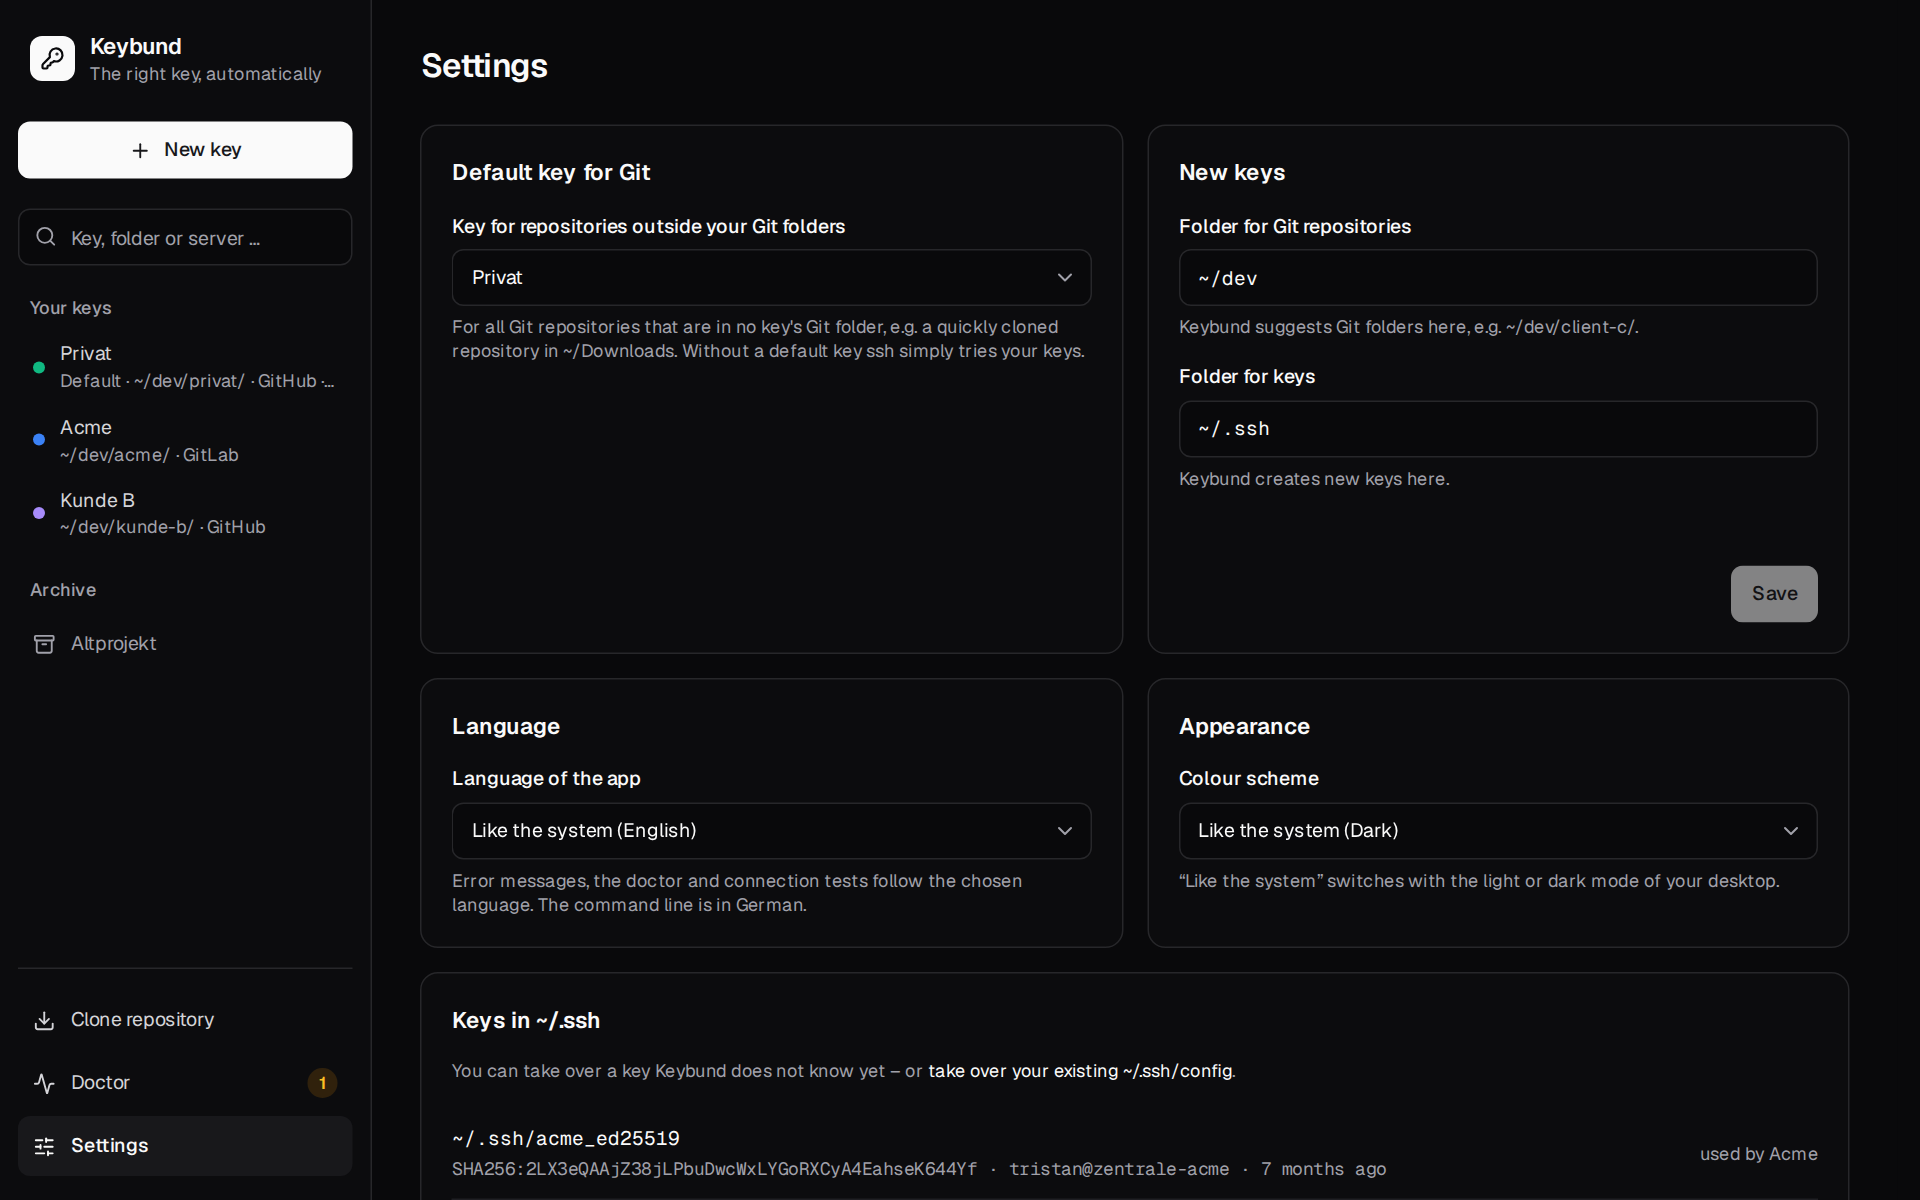Image resolution: width=1920 pixels, height=1200 pixels.
Task: Open the Colour scheme dropdown
Action: [x=1498, y=831]
